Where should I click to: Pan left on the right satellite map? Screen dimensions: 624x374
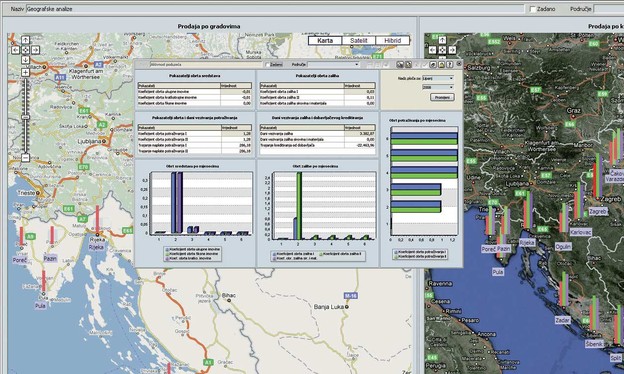[x=432, y=50]
